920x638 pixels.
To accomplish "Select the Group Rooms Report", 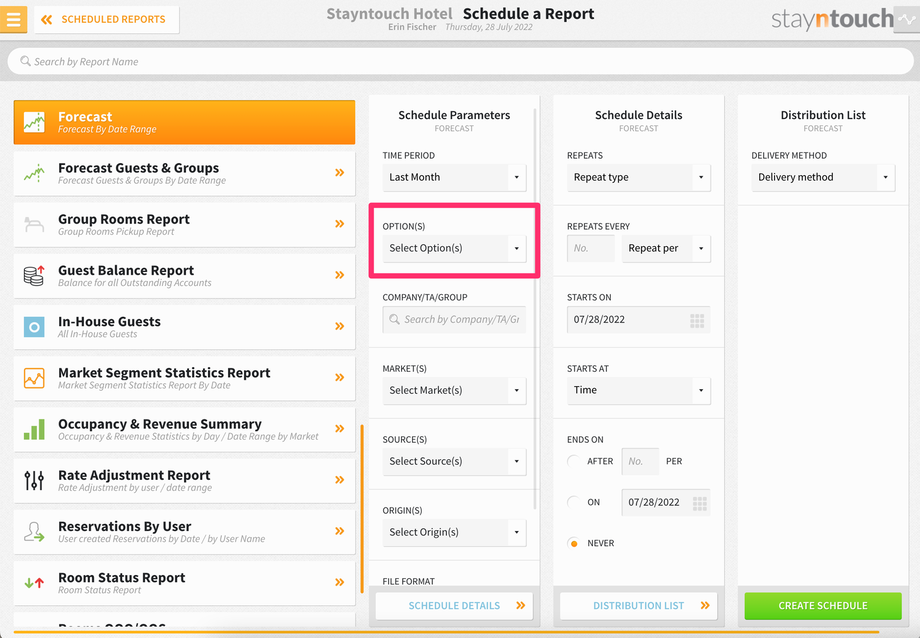I will pyautogui.click(x=184, y=224).
